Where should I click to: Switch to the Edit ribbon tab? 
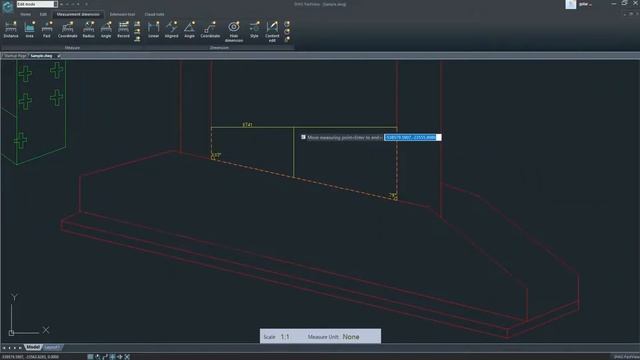43,14
